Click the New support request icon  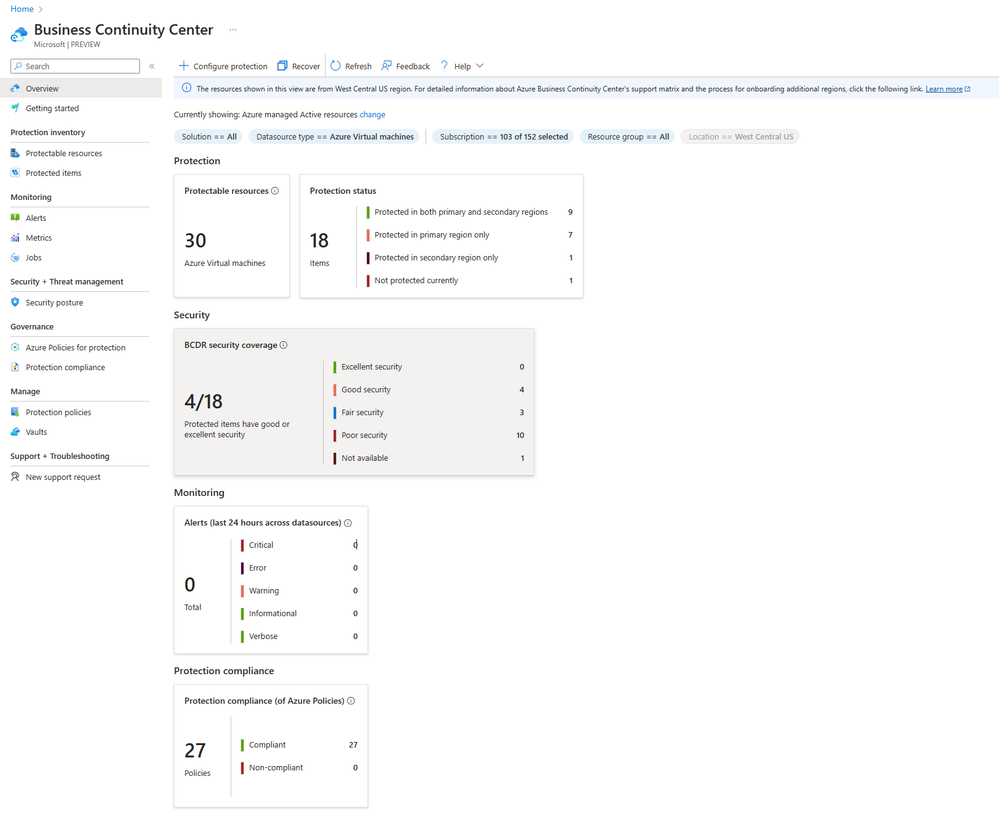[15, 477]
